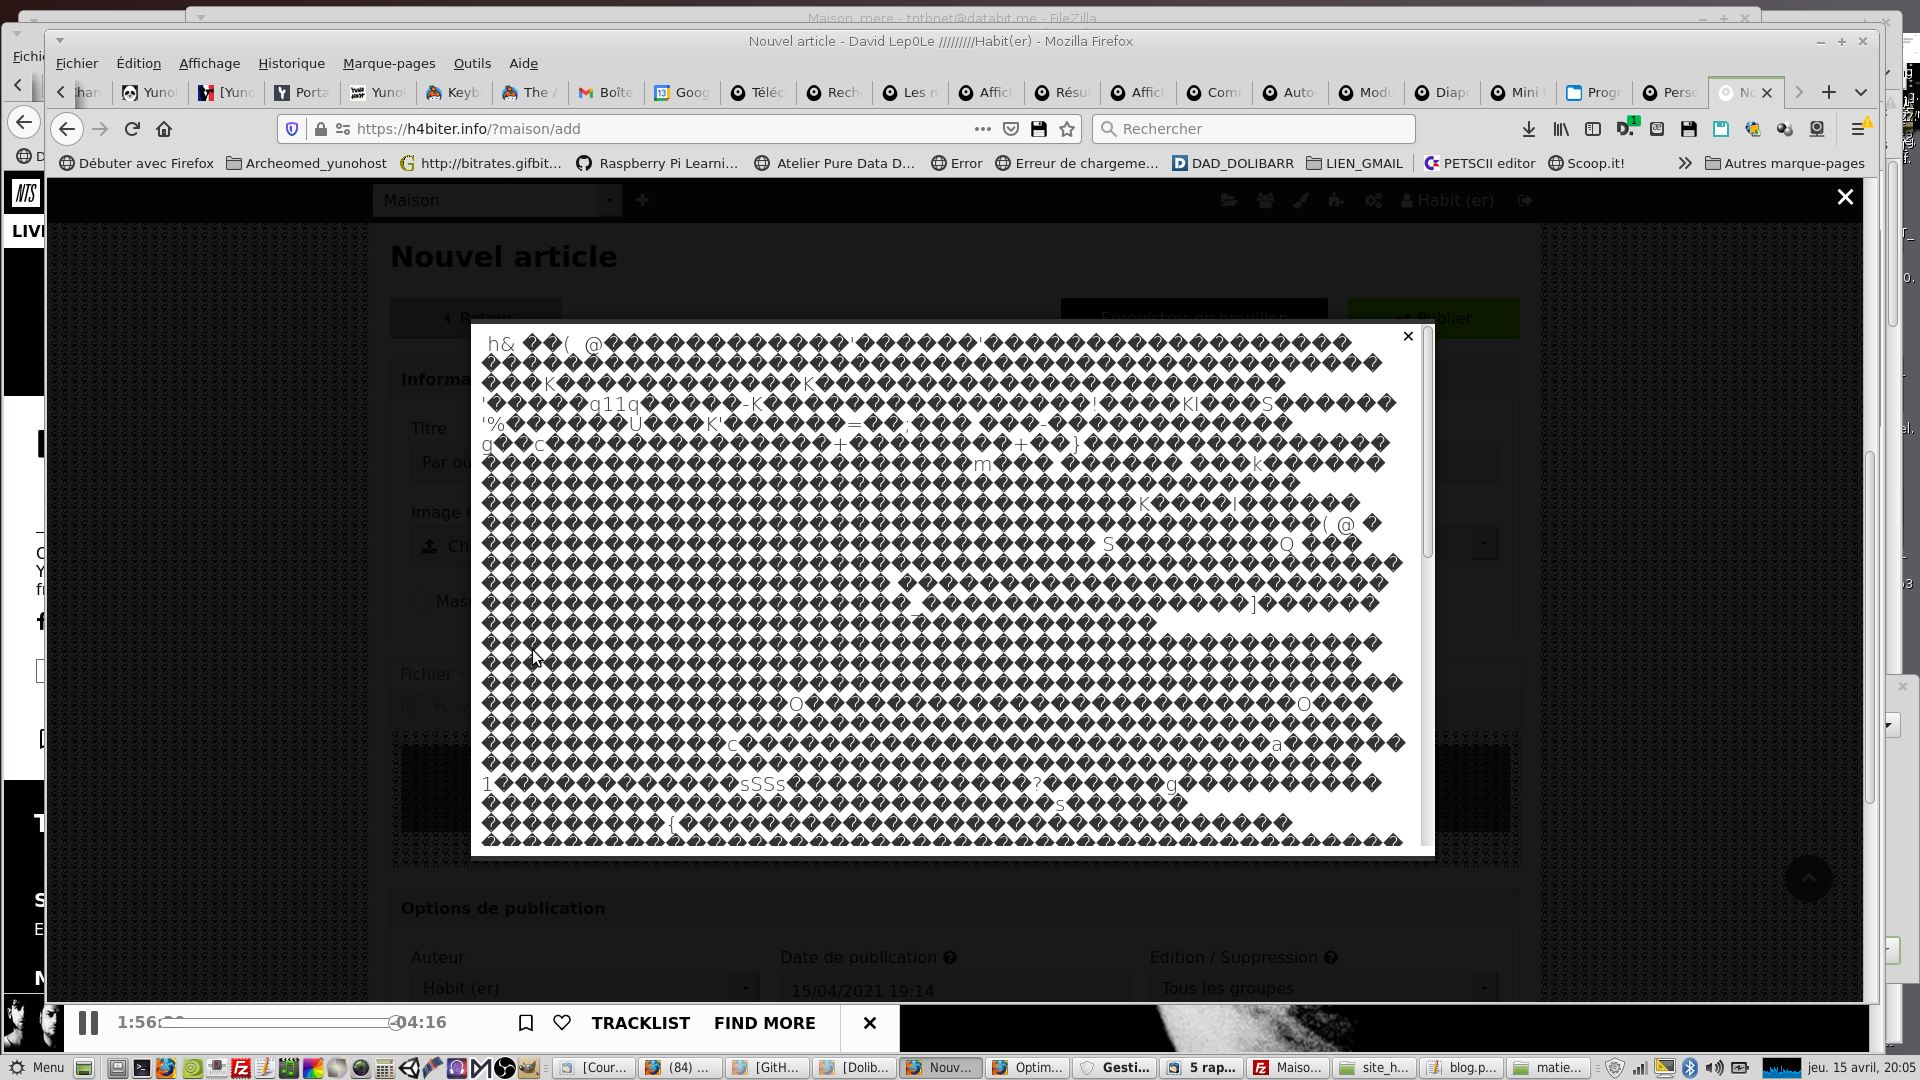
Task: Click the Firefox downloads arrow icon
Action: coord(1528,129)
